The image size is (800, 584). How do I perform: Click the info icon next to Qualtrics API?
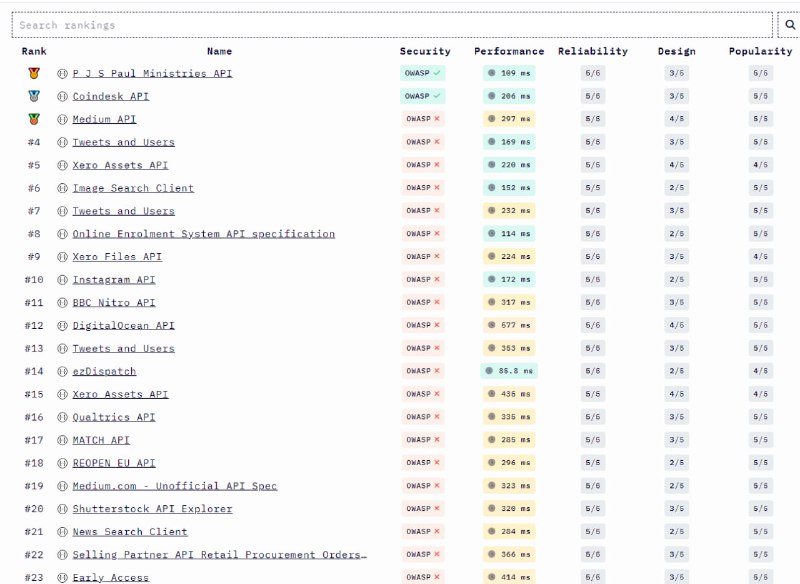[60, 416]
